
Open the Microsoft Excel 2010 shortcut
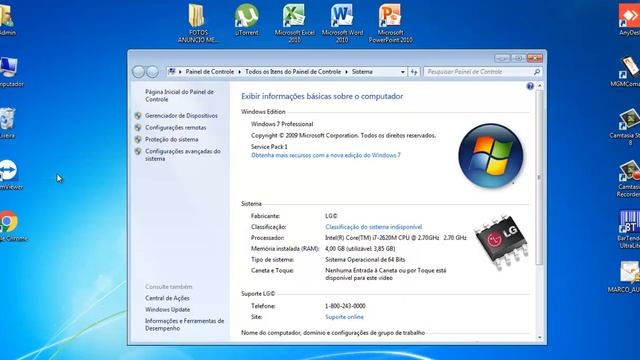coord(294,23)
